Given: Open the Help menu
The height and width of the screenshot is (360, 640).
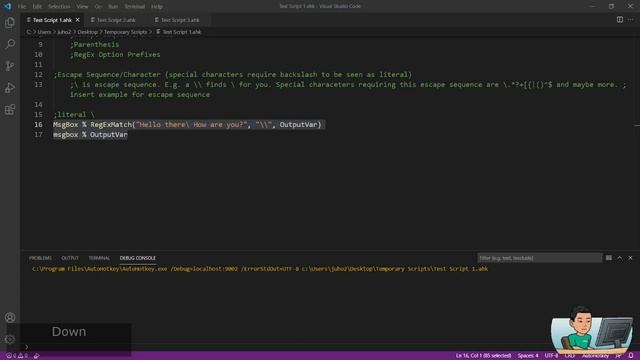Looking at the screenshot, I should pyautogui.click(x=157, y=7).
